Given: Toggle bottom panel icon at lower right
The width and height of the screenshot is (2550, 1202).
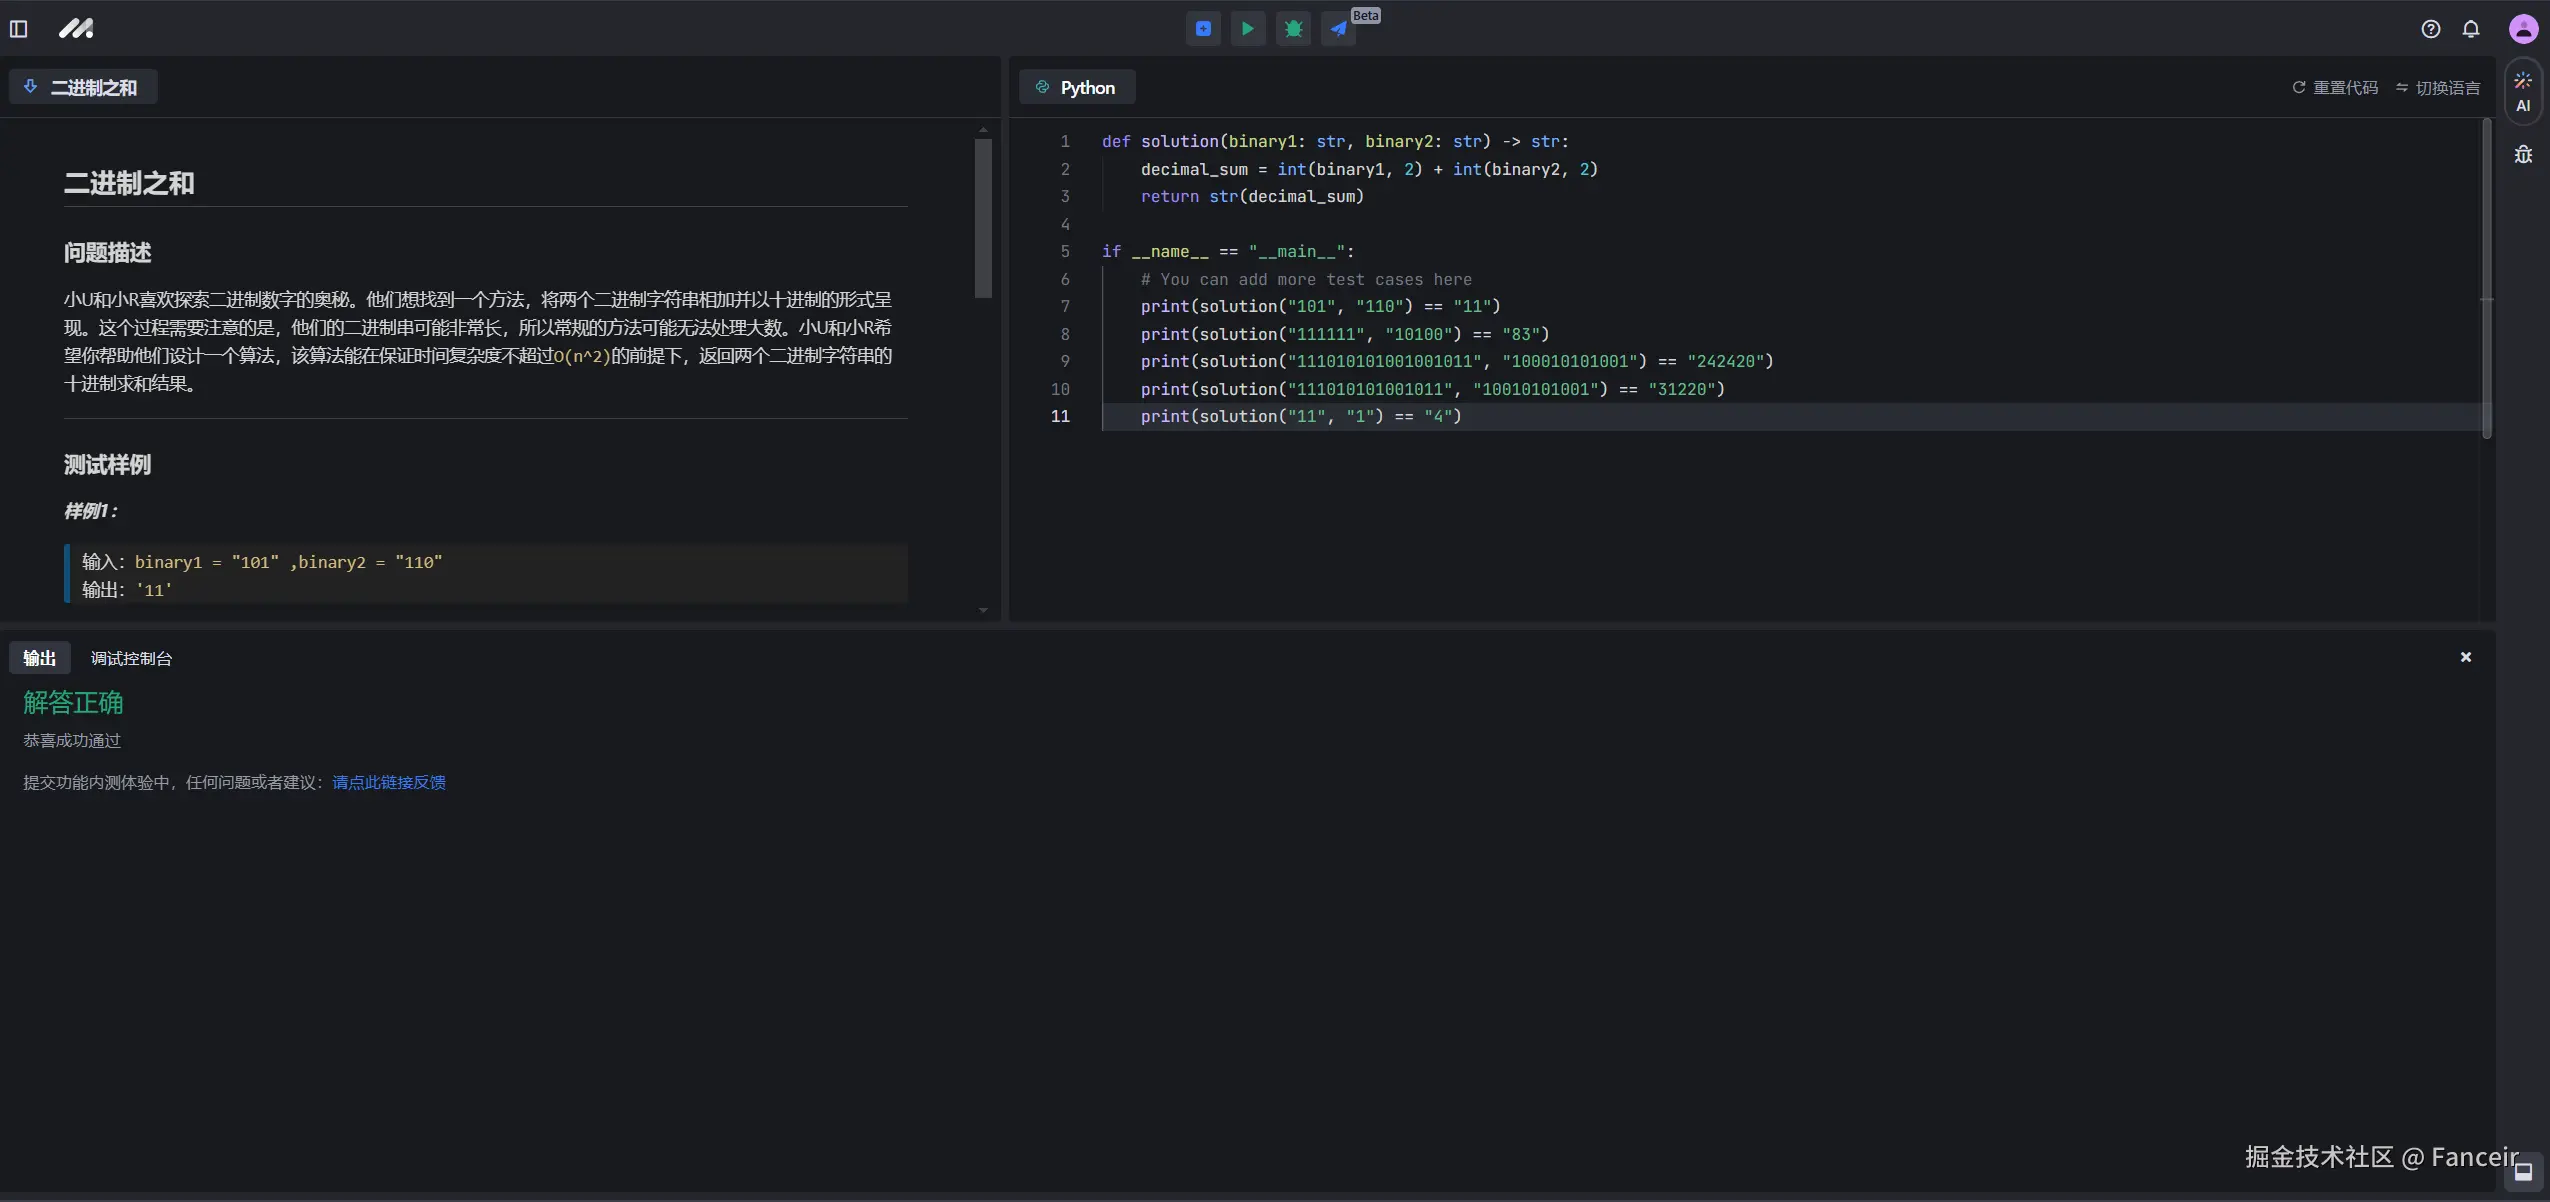Looking at the screenshot, I should pos(2523,1172).
